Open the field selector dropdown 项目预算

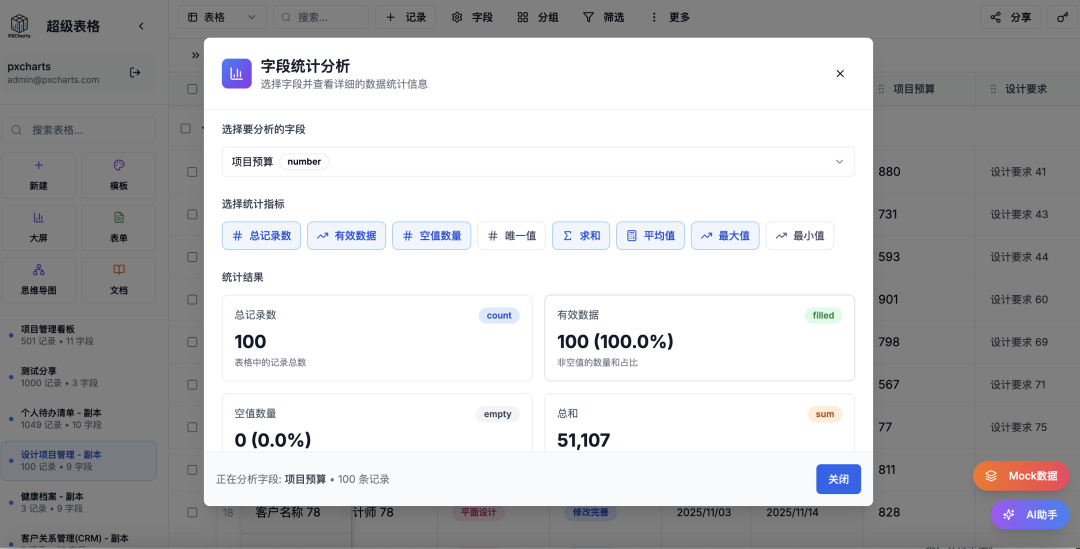tap(538, 162)
